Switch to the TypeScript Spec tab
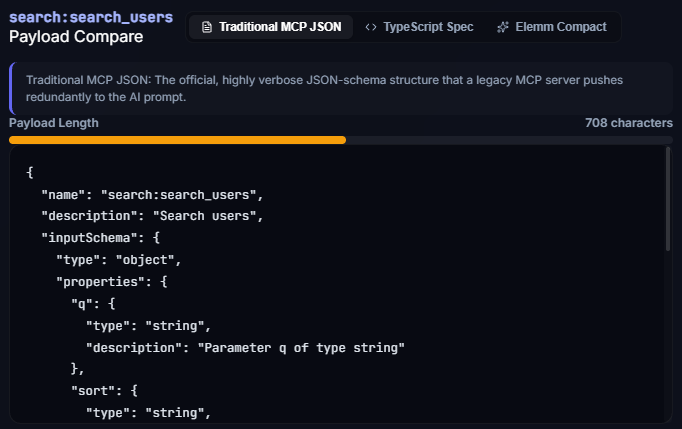This screenshot has height=429, width=682. tap(419, 27)
